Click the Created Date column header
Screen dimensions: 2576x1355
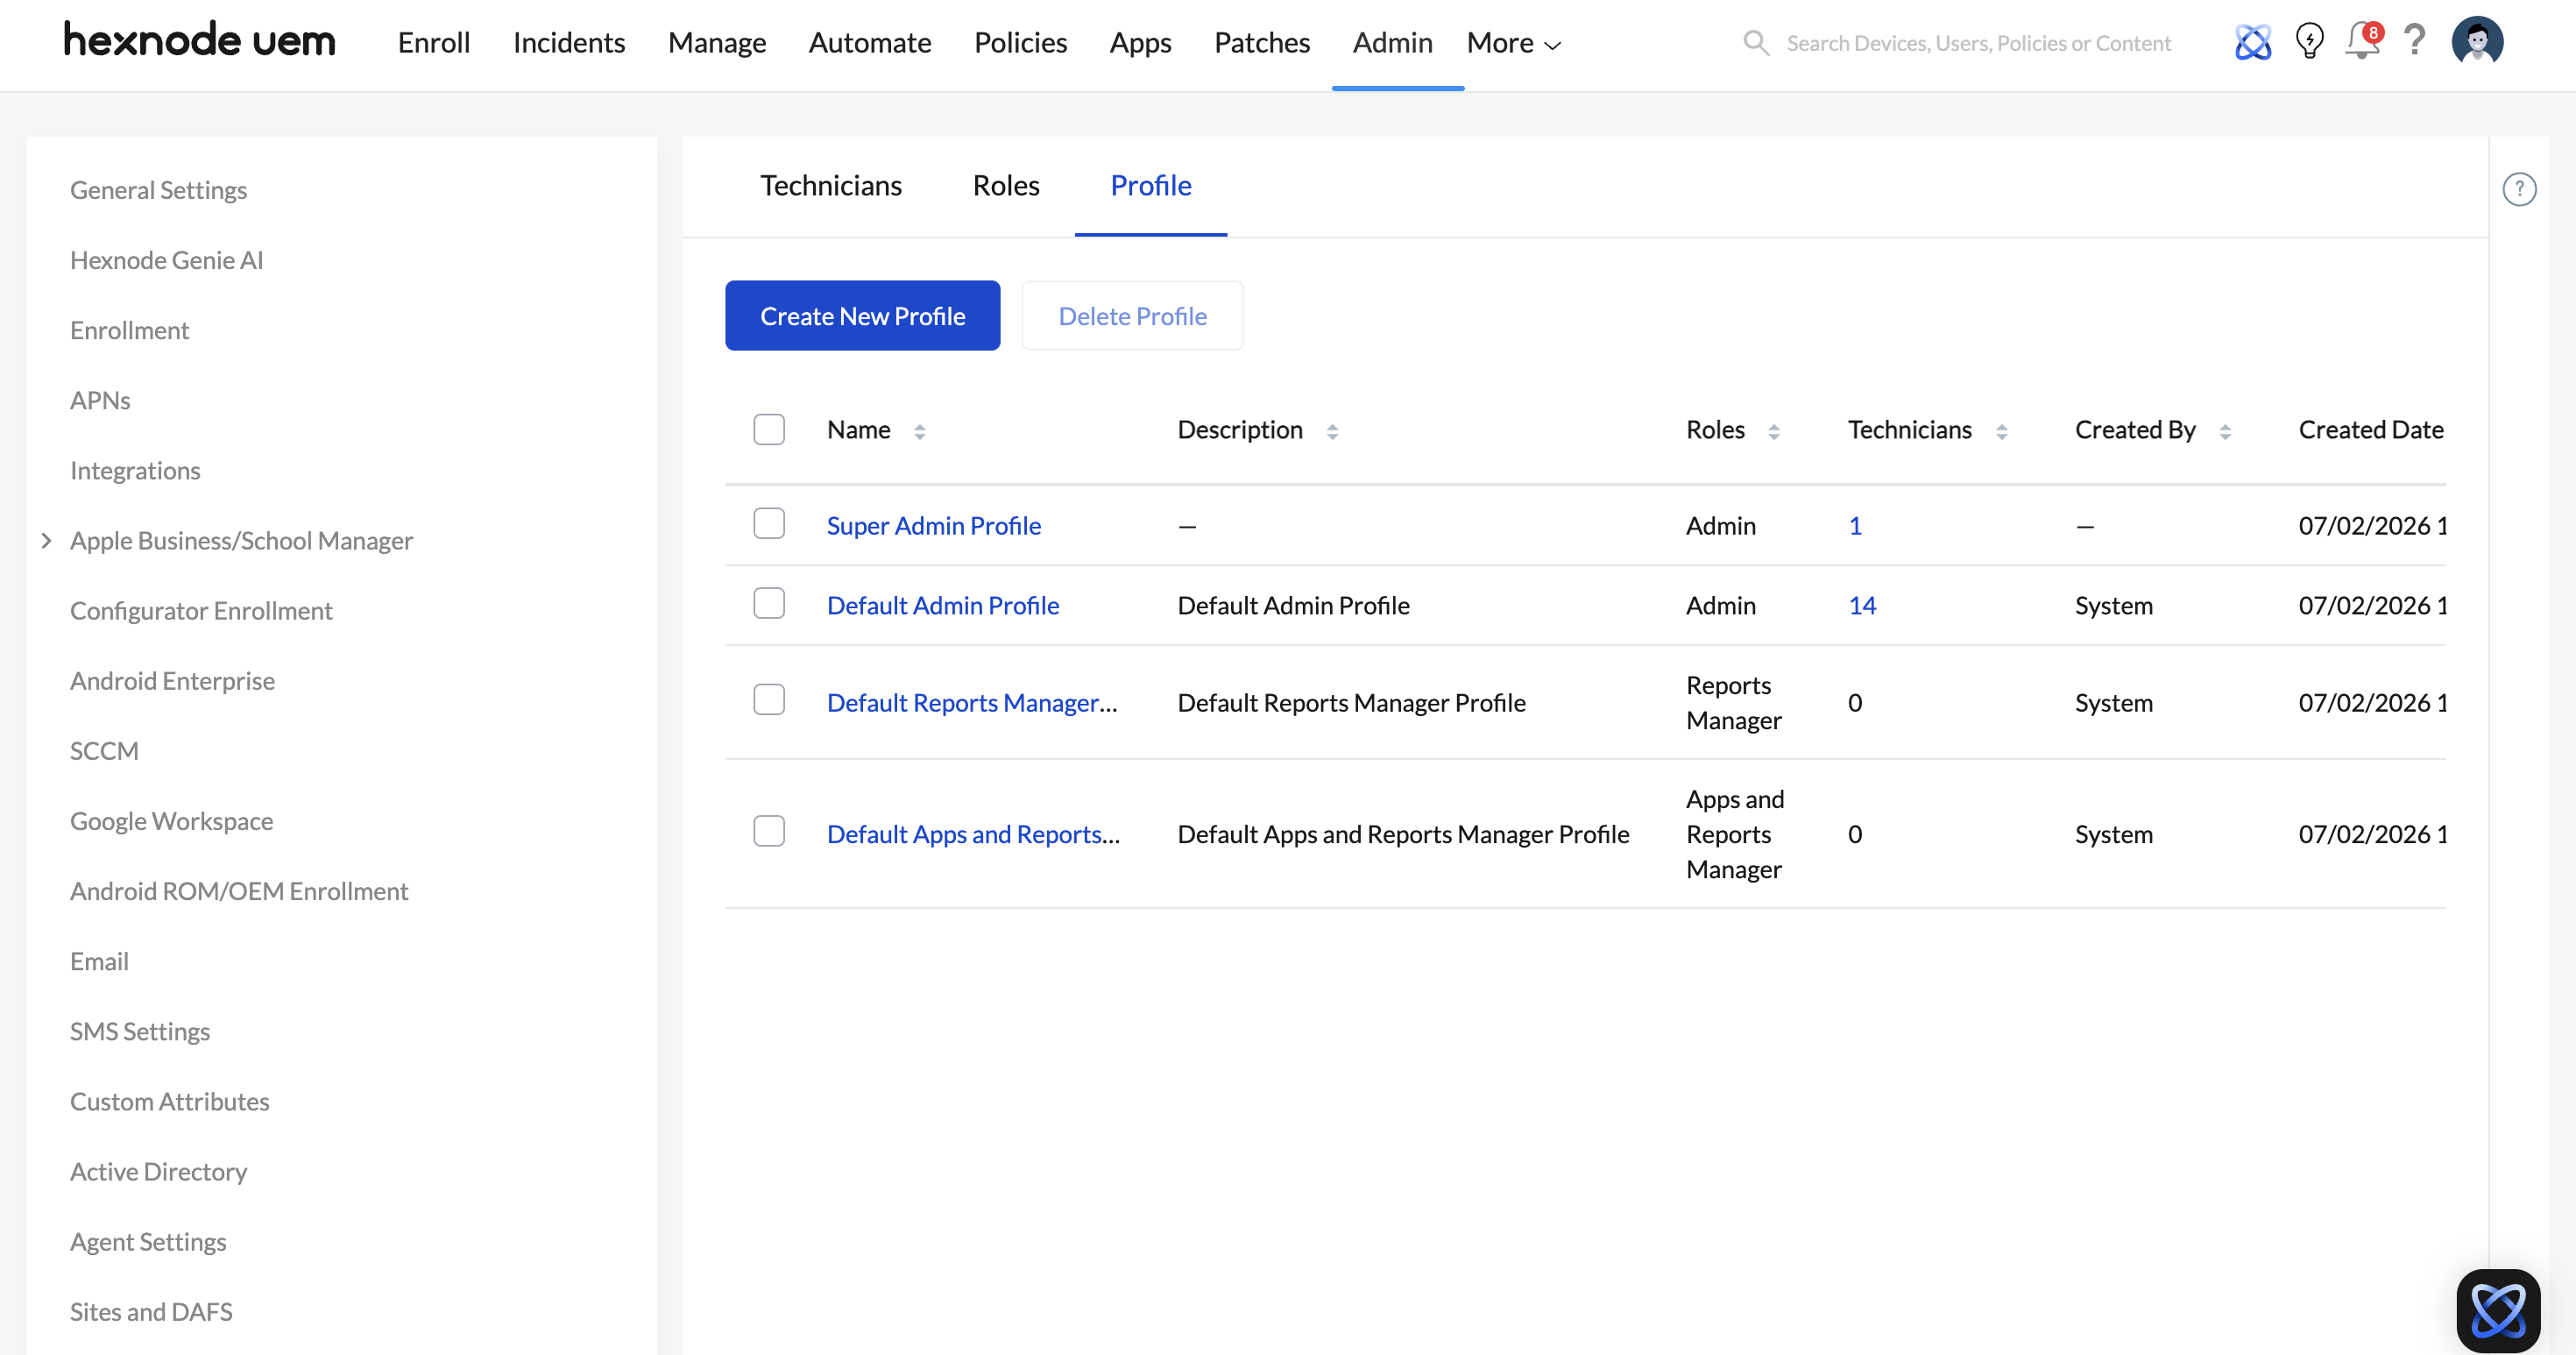click(2370, 429)
